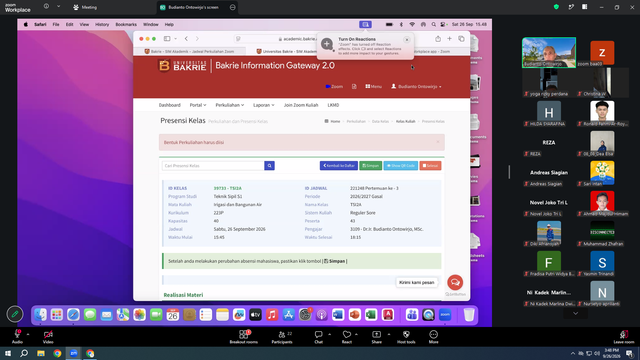
Task: Open File Explorer in Windows taskbar
Action: coord(41,353)
